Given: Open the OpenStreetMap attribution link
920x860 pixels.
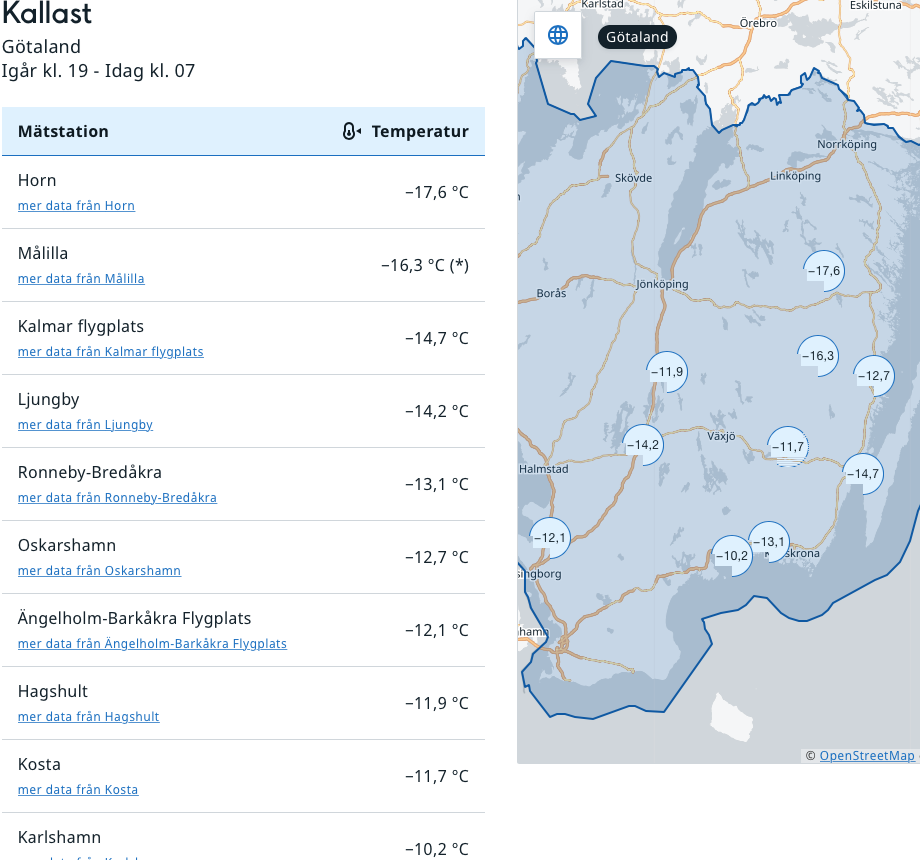Looking at the screenshot, I should point(866,756).
